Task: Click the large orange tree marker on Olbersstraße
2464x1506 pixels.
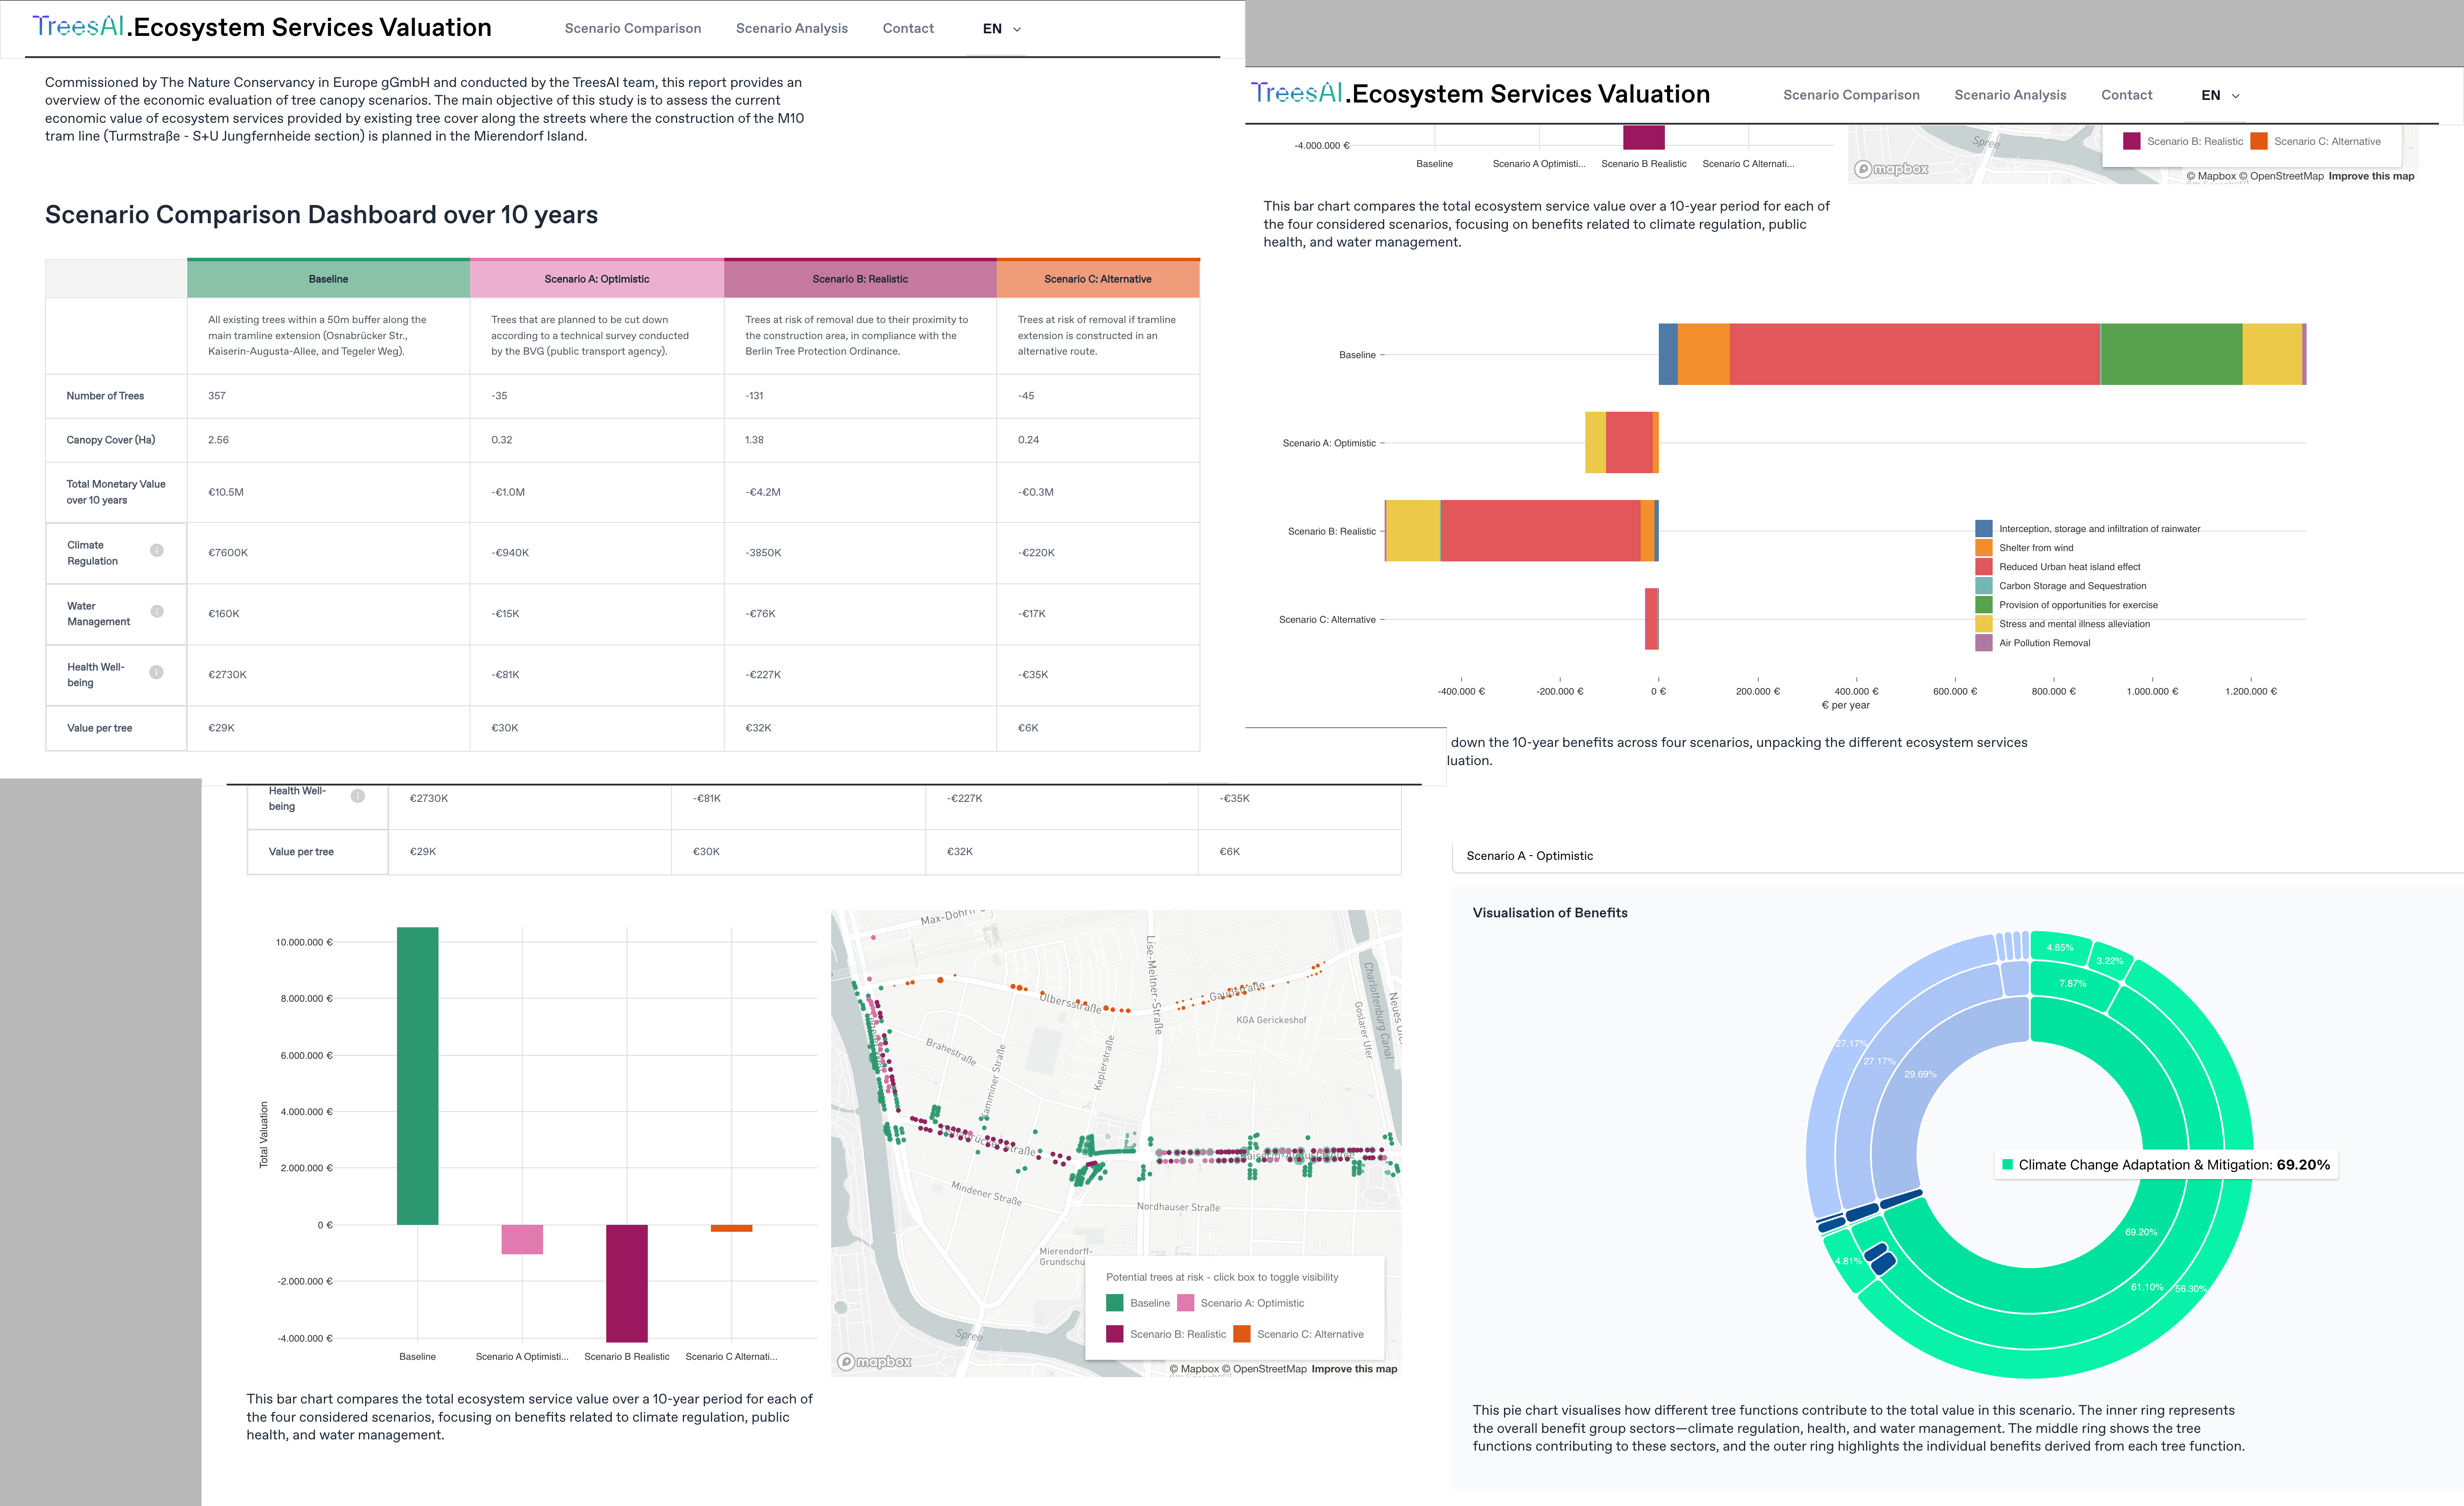Action: pyautogui.click(x=940, y=980)
